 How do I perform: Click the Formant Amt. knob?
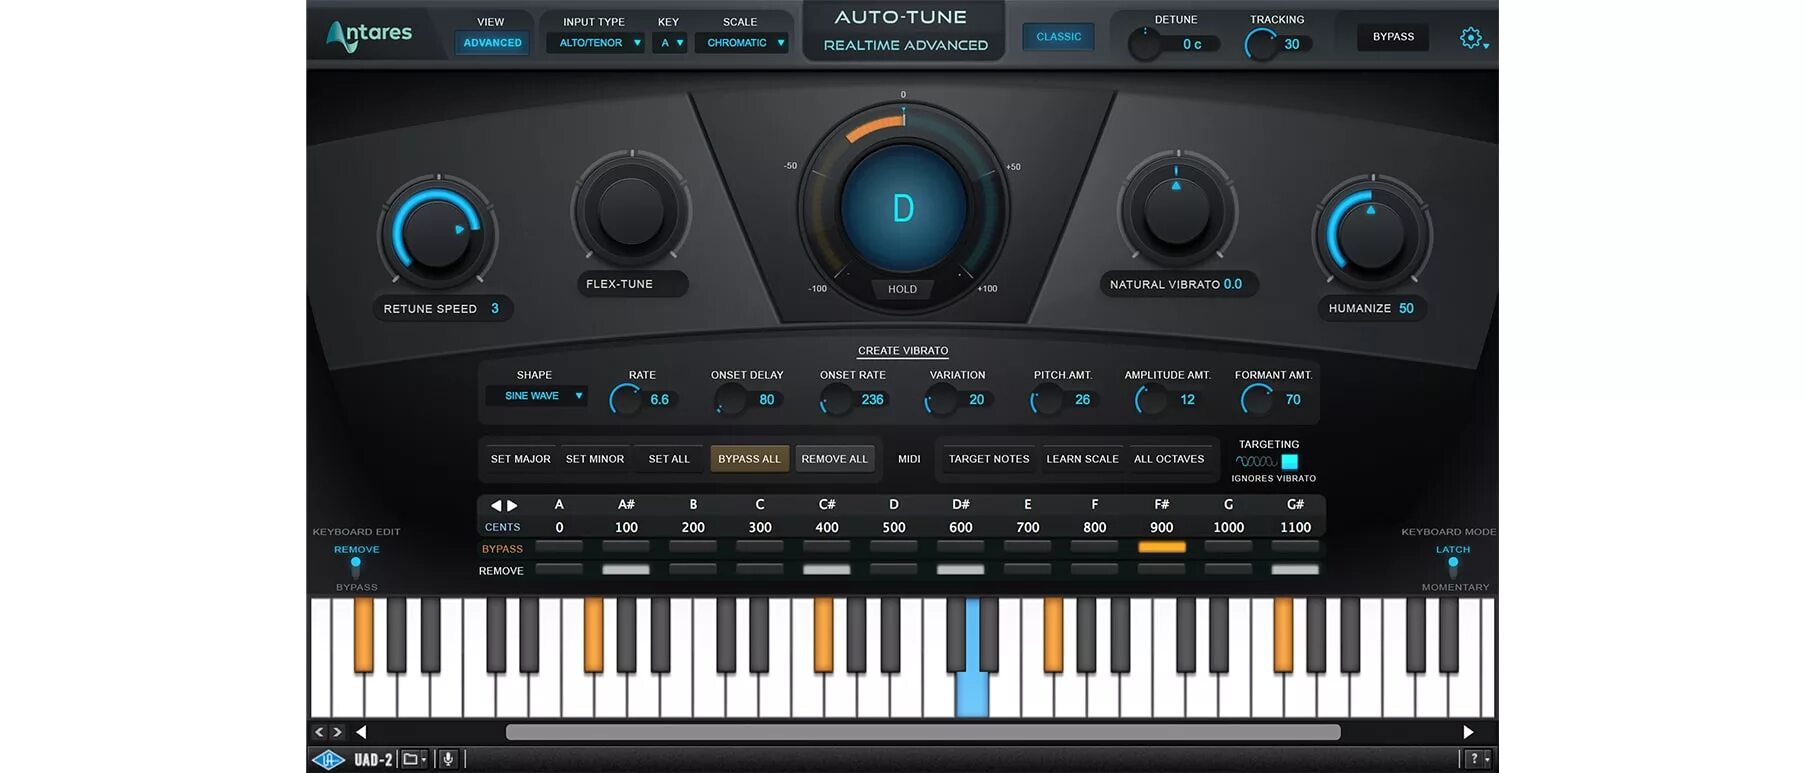click(x=1257, y=400)
